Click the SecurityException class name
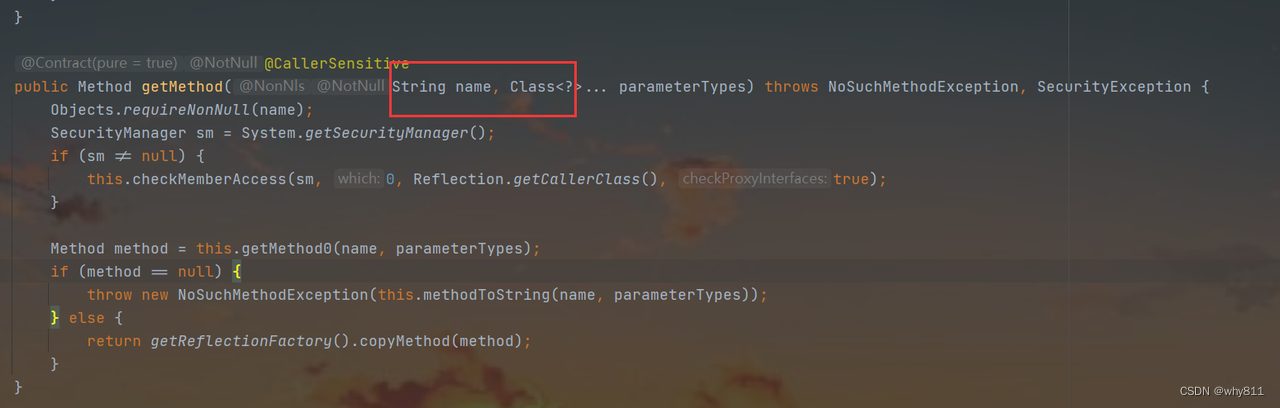This screenshot has height=408, width=1280. click(x=1114, y=87)
